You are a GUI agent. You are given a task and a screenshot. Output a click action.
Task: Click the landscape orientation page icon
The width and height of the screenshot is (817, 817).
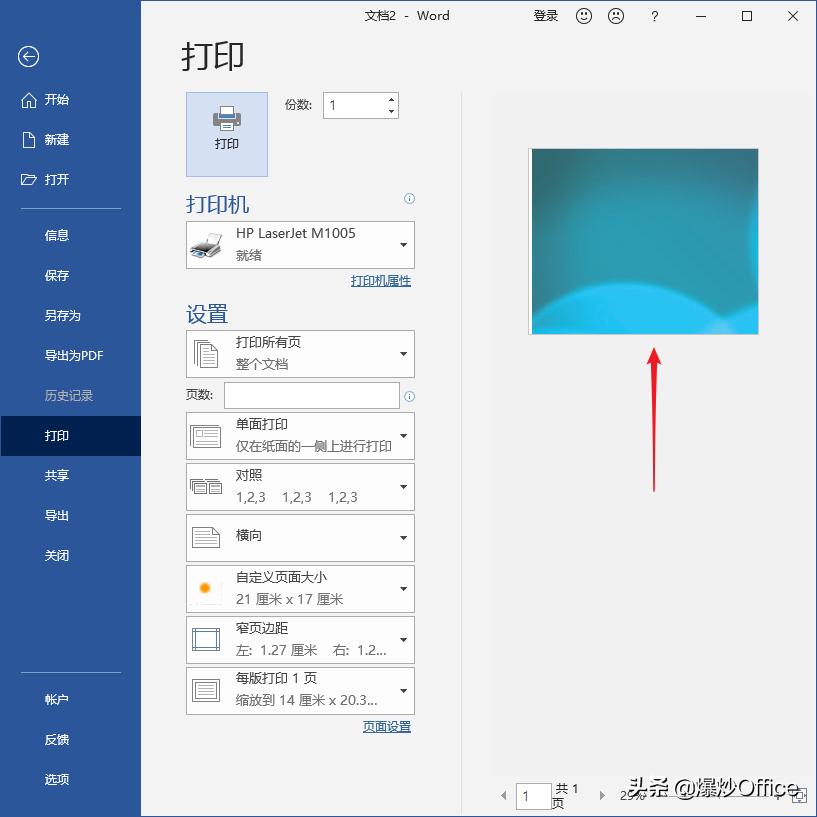(x=205, y=538)
